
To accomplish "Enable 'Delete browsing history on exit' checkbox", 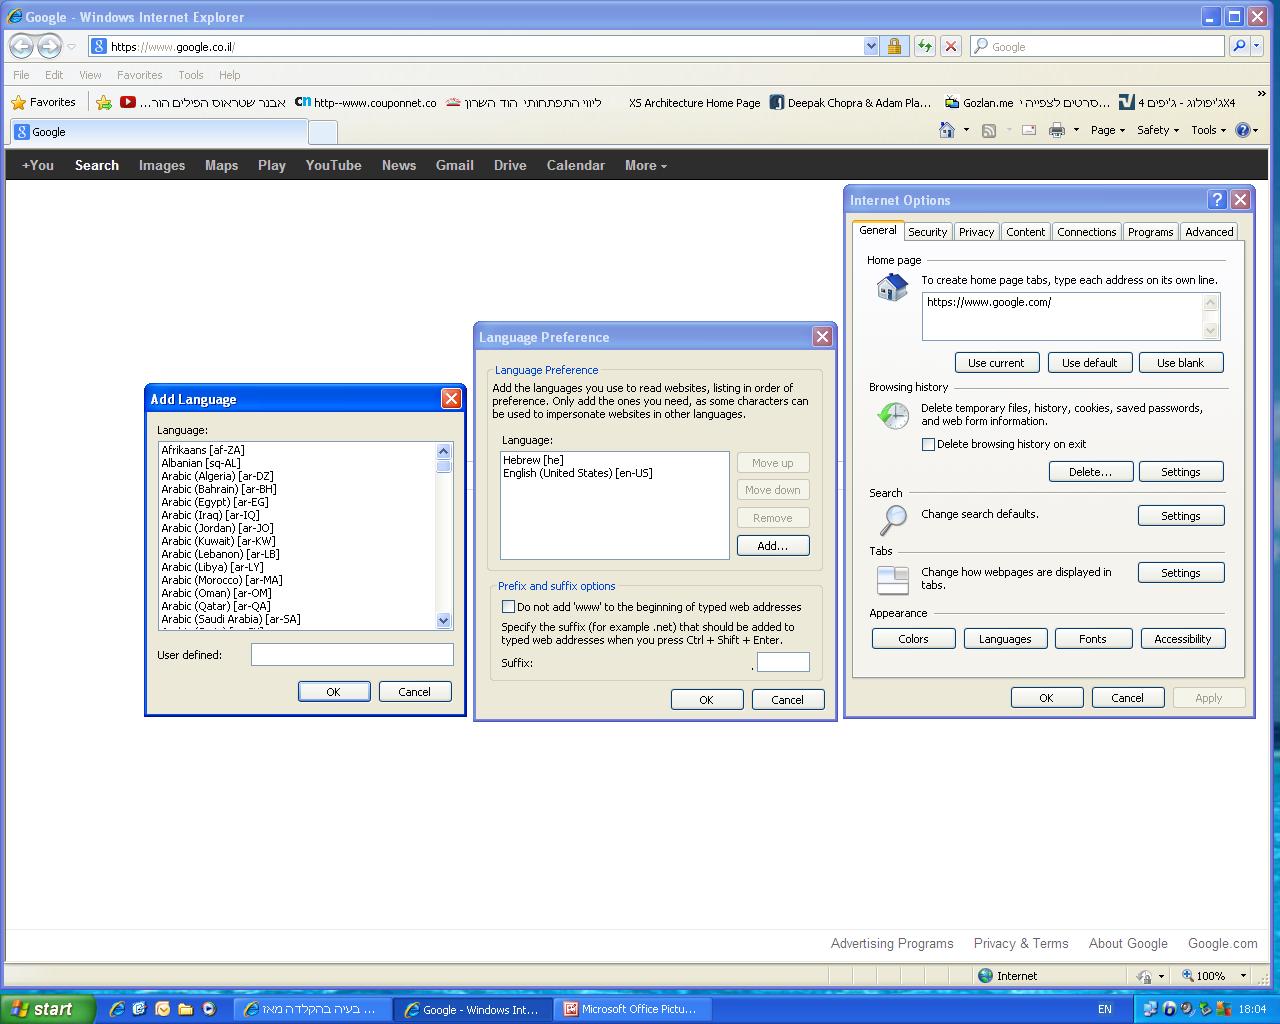I will [928, 444].
